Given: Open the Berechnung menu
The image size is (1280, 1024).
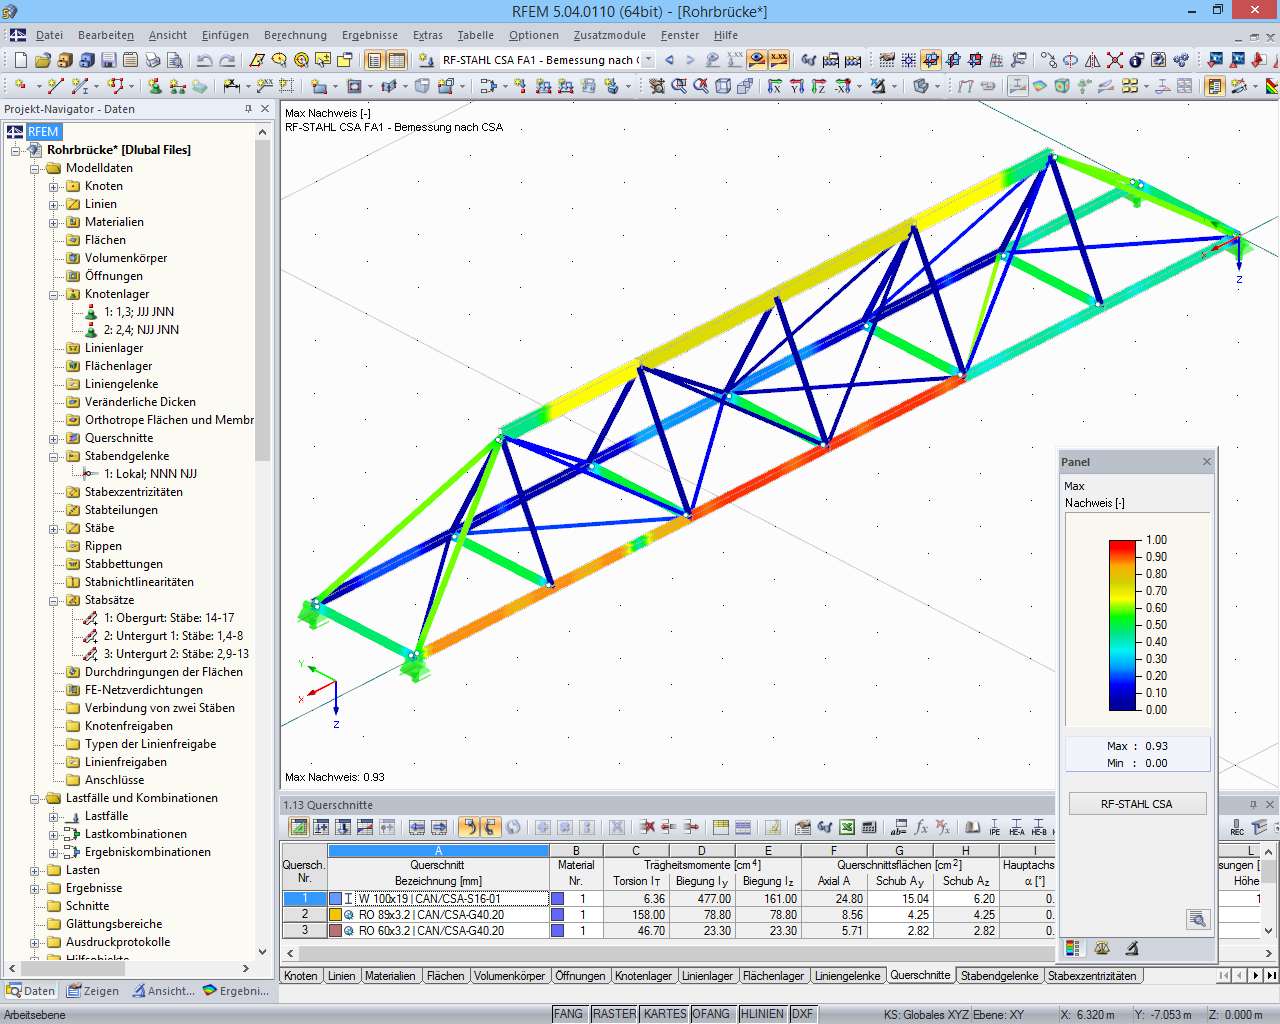Looking at the screenshot, I should pyautogui.click(x=295, y=35).
